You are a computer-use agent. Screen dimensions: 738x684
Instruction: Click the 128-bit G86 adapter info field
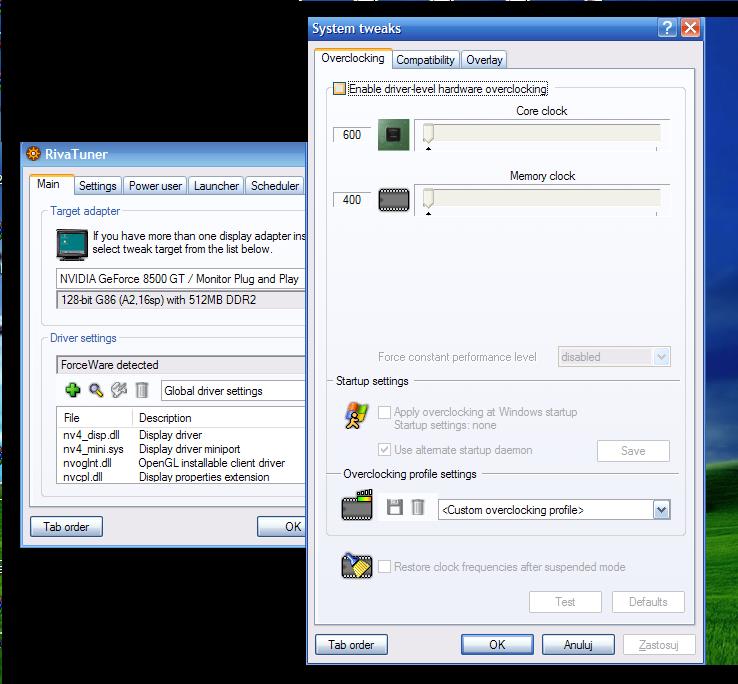tap(181, 300)
